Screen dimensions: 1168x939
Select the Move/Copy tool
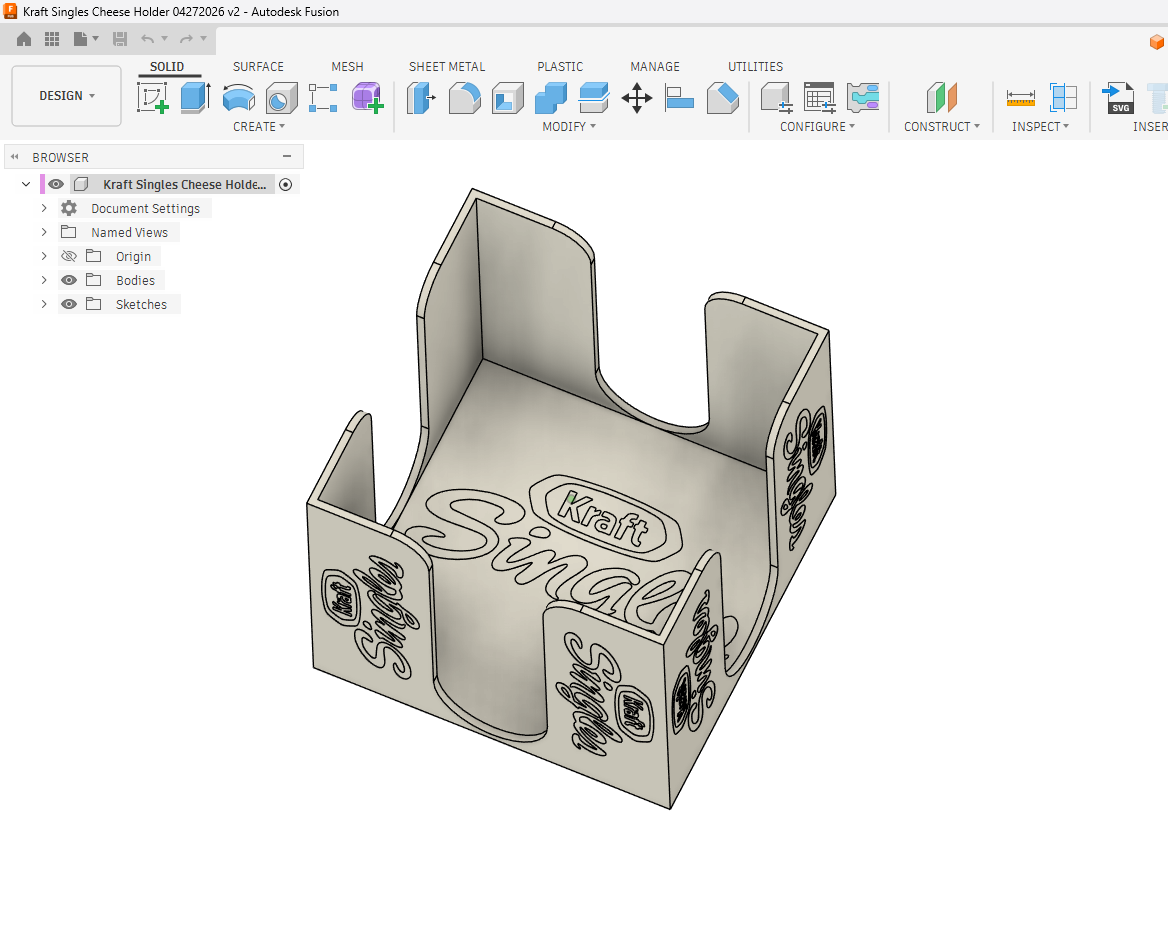(637, 98)
